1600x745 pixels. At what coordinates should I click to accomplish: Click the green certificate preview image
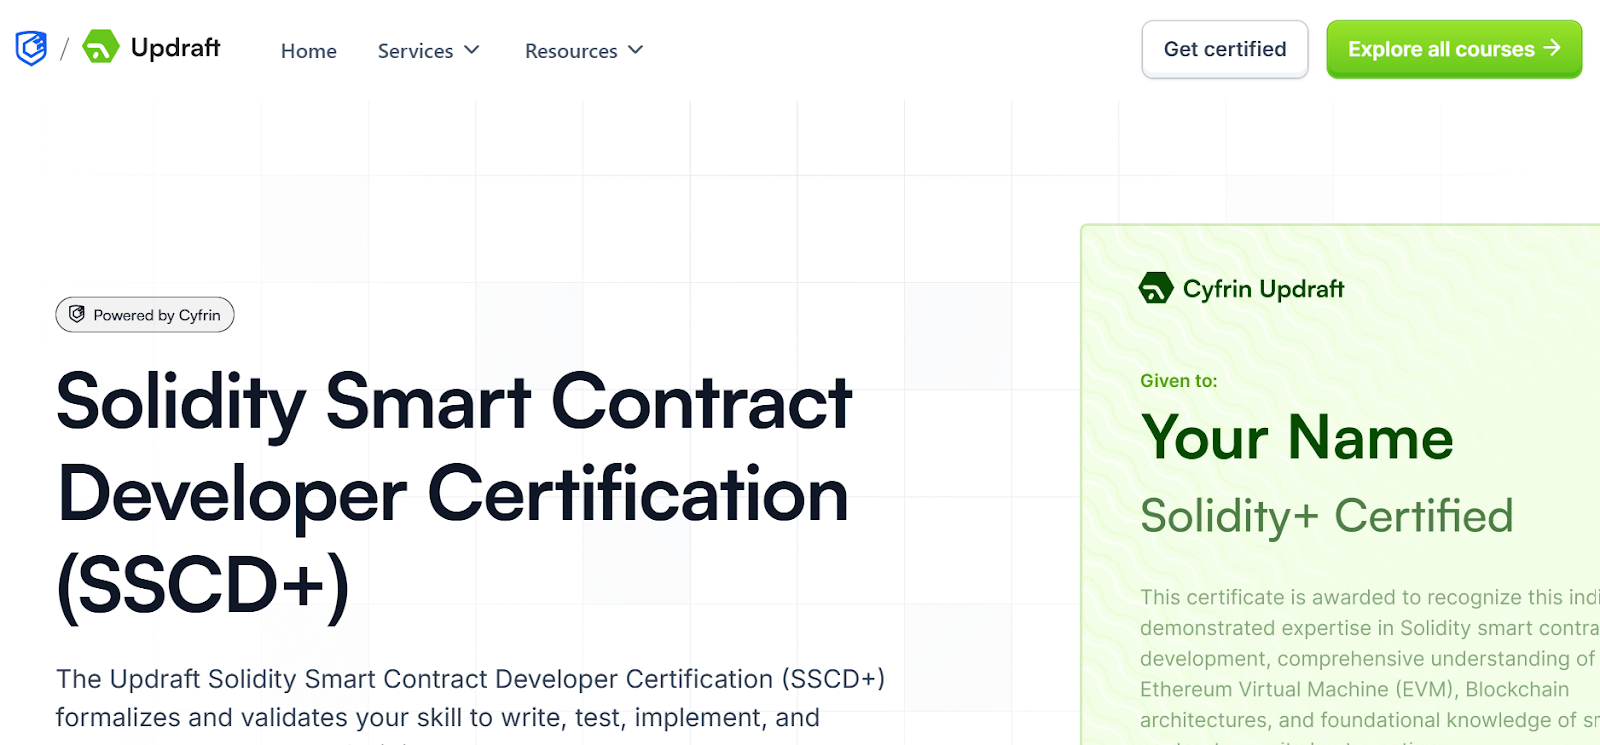(x=1340, y=485)
